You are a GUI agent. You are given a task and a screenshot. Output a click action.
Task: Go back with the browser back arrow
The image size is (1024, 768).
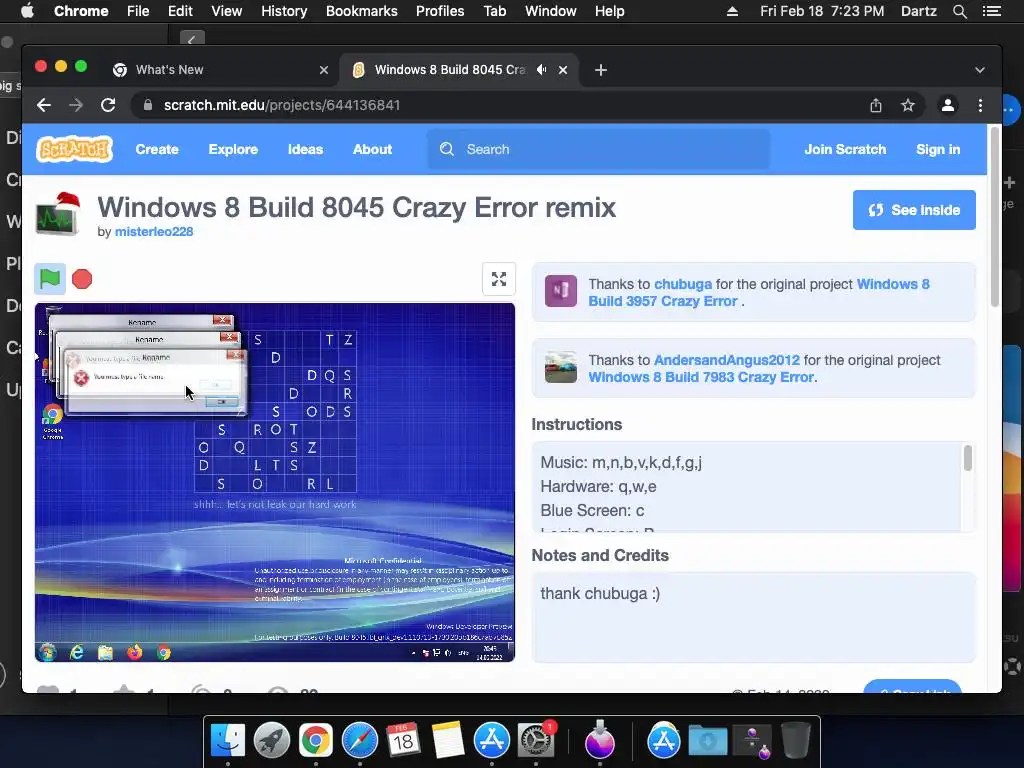[x=44, y=105]
